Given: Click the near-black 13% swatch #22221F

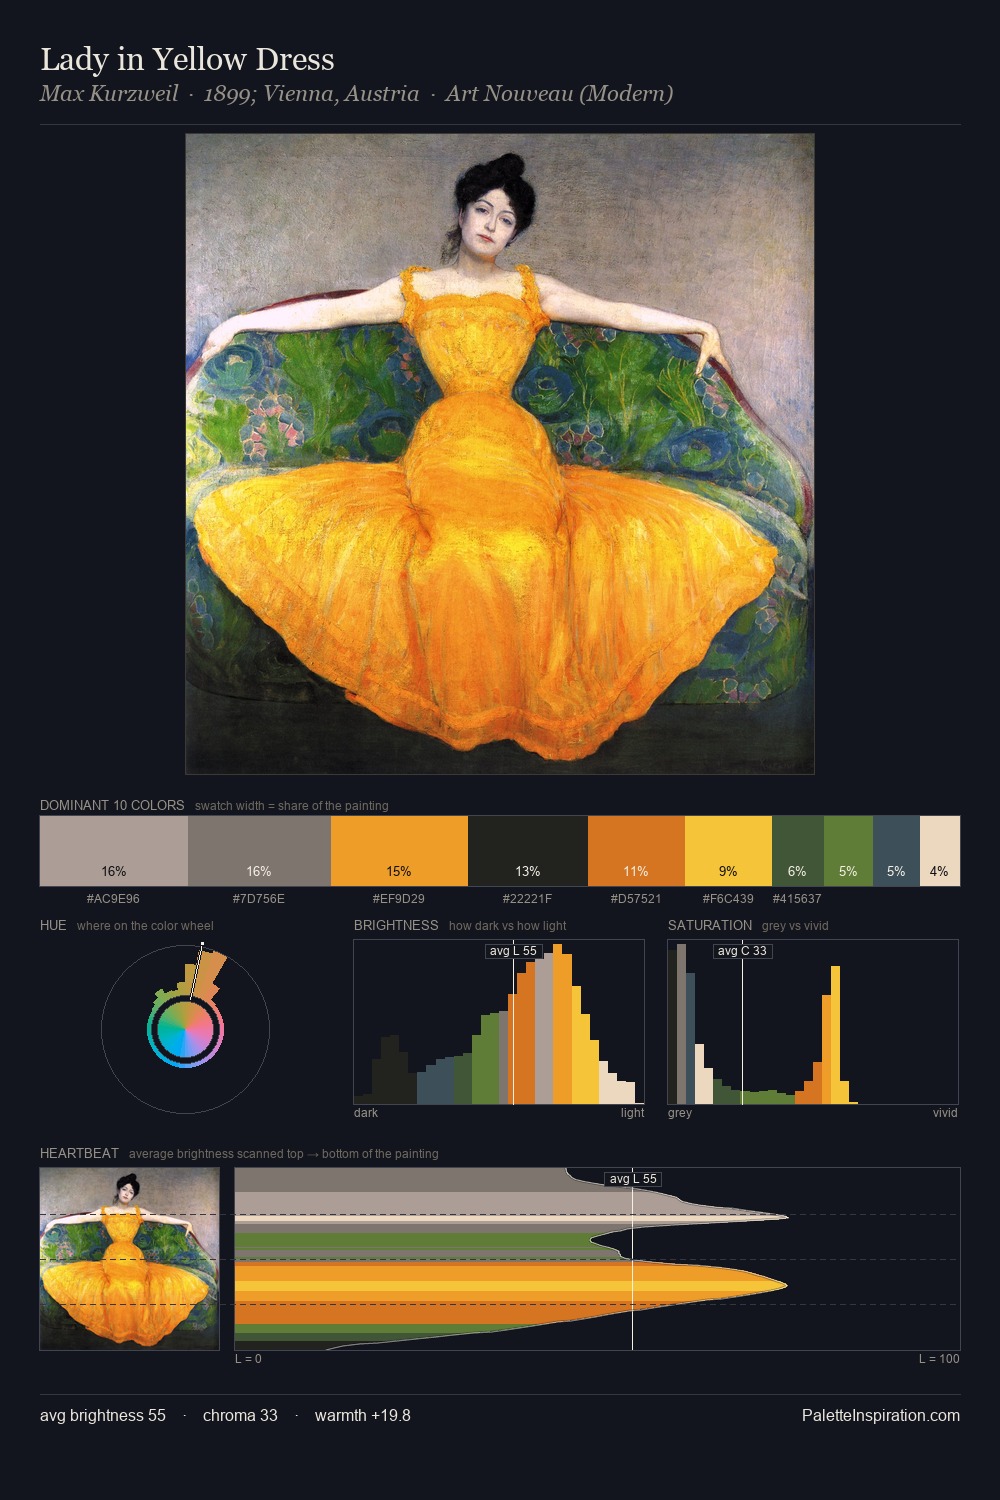Looking at the screenshot, I should 528,851.
